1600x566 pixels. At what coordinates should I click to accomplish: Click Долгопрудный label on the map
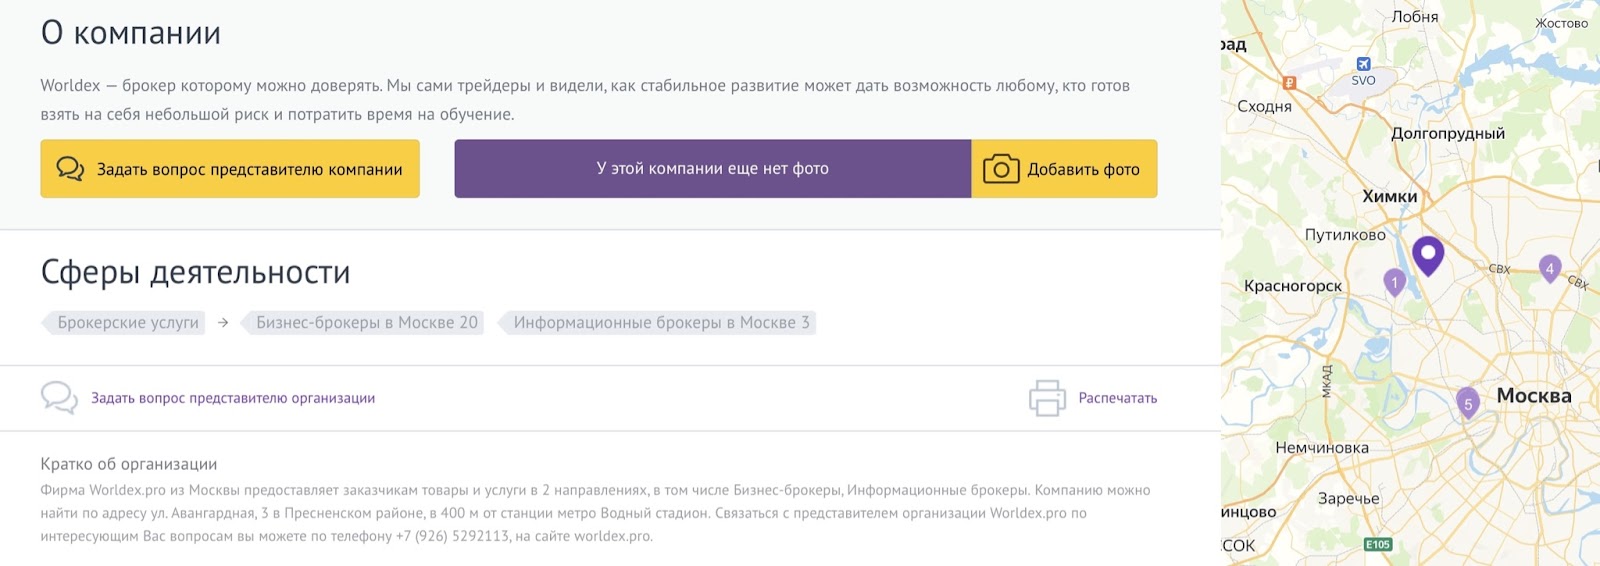(x=1448, y=134)
